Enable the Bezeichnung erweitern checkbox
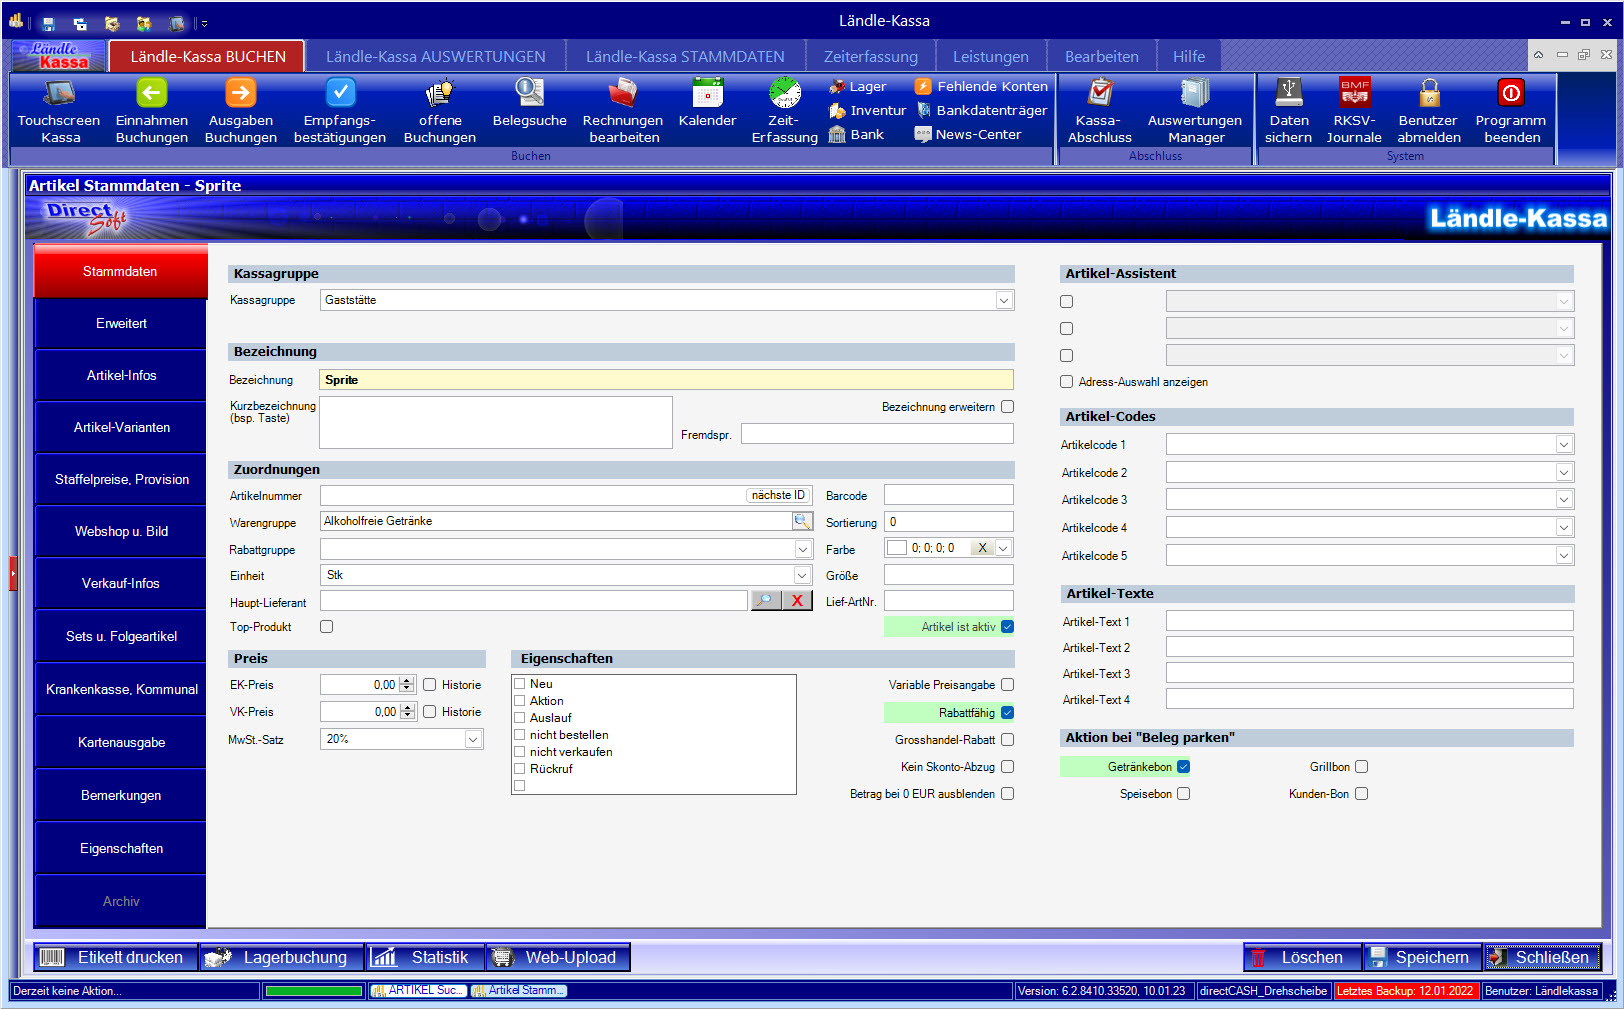 (1007, 407)
